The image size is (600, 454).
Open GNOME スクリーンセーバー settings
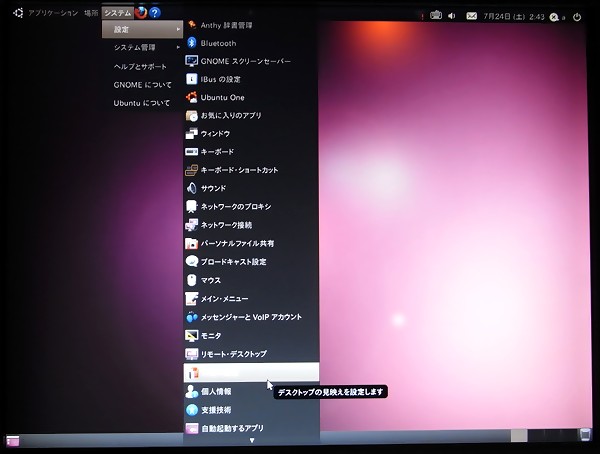click(251, 61)
